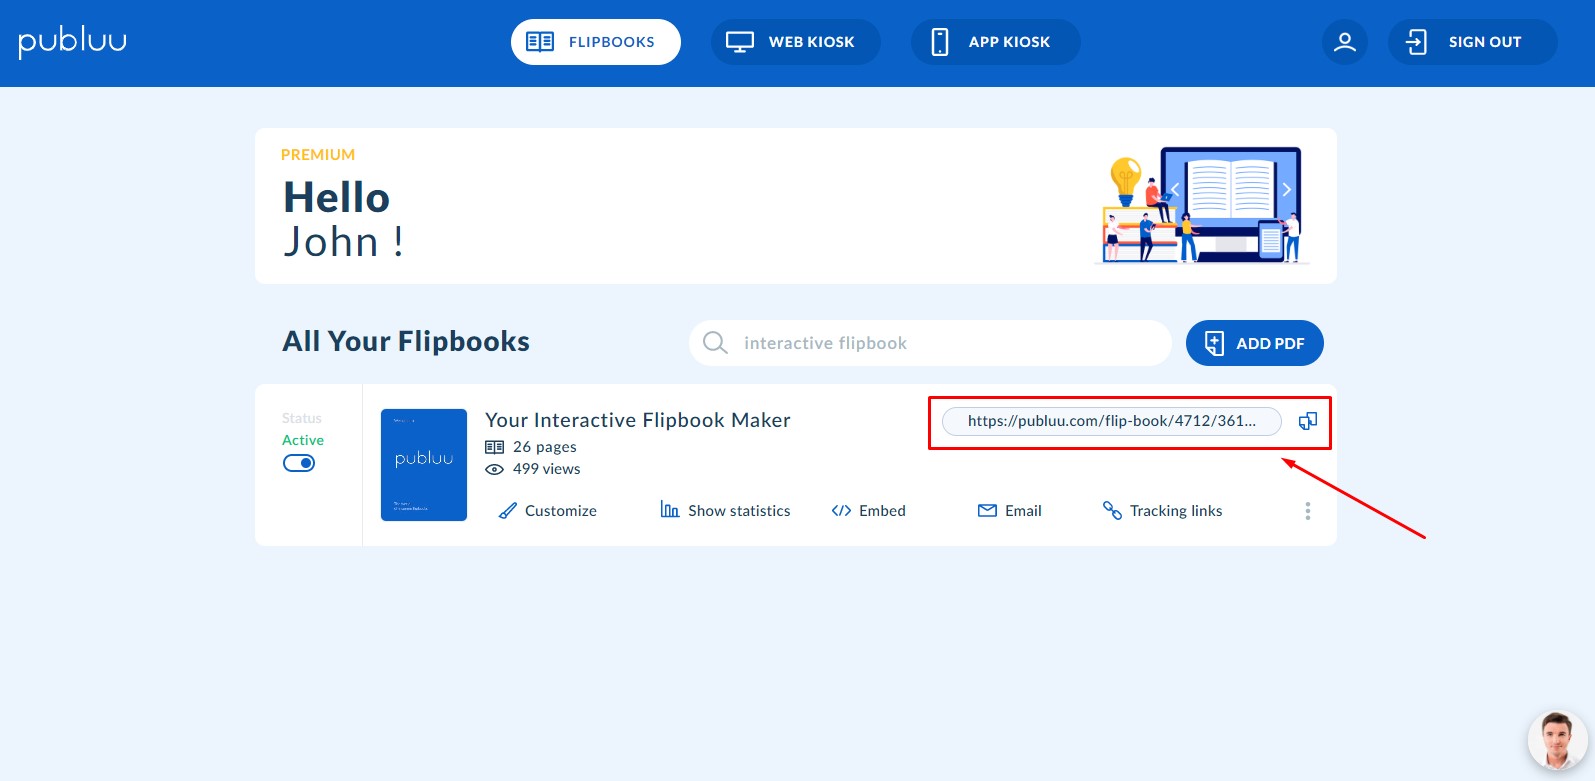Toggle the flipbook Active status switch
Viewport: 1595px width, 781px height.
point(299,463)
